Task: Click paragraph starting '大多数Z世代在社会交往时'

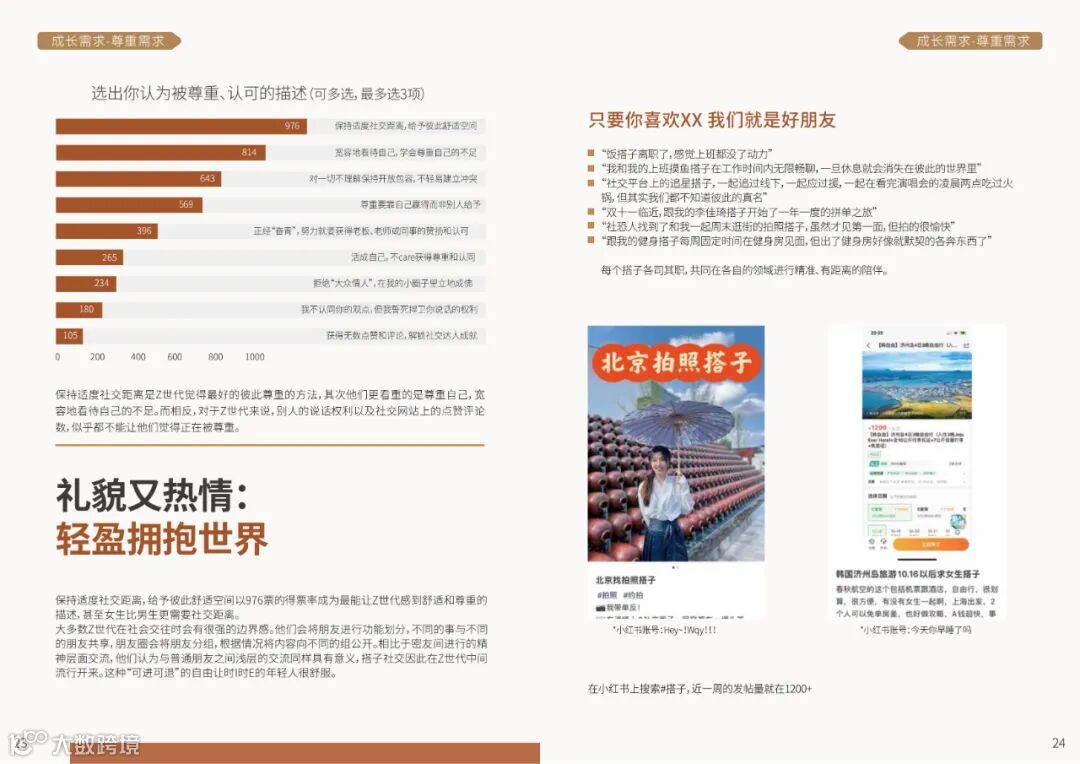Action: click(x=271, y=651)
